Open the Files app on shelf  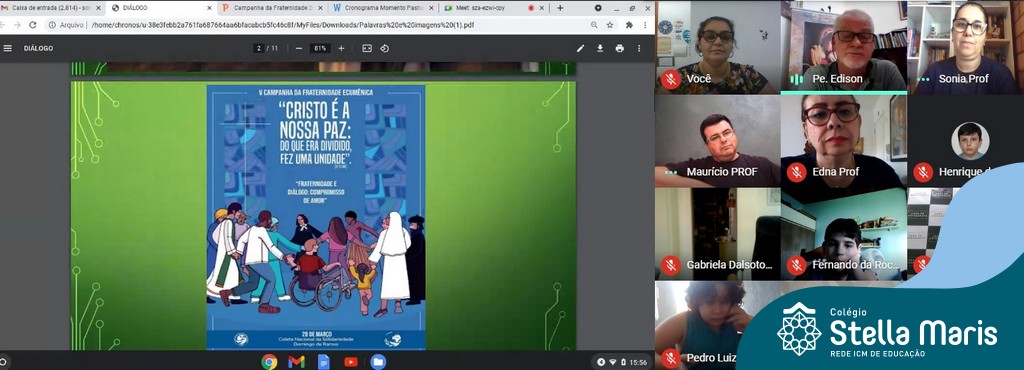pos(378,362)
